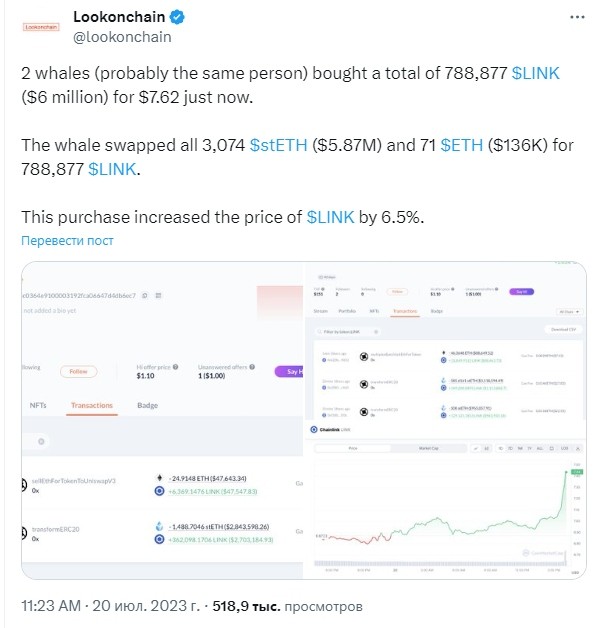Expand the chart using the collapse arrow

(578, 448)
